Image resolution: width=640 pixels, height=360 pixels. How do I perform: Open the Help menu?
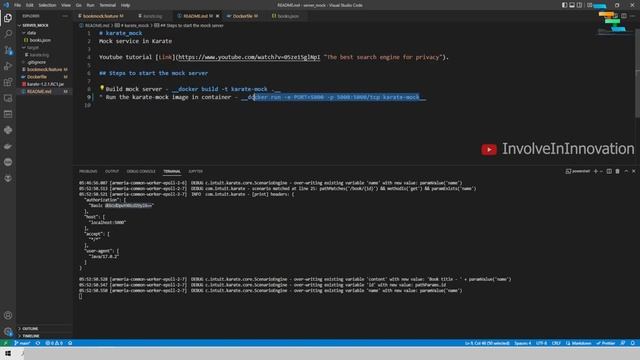tap(125, 5)
